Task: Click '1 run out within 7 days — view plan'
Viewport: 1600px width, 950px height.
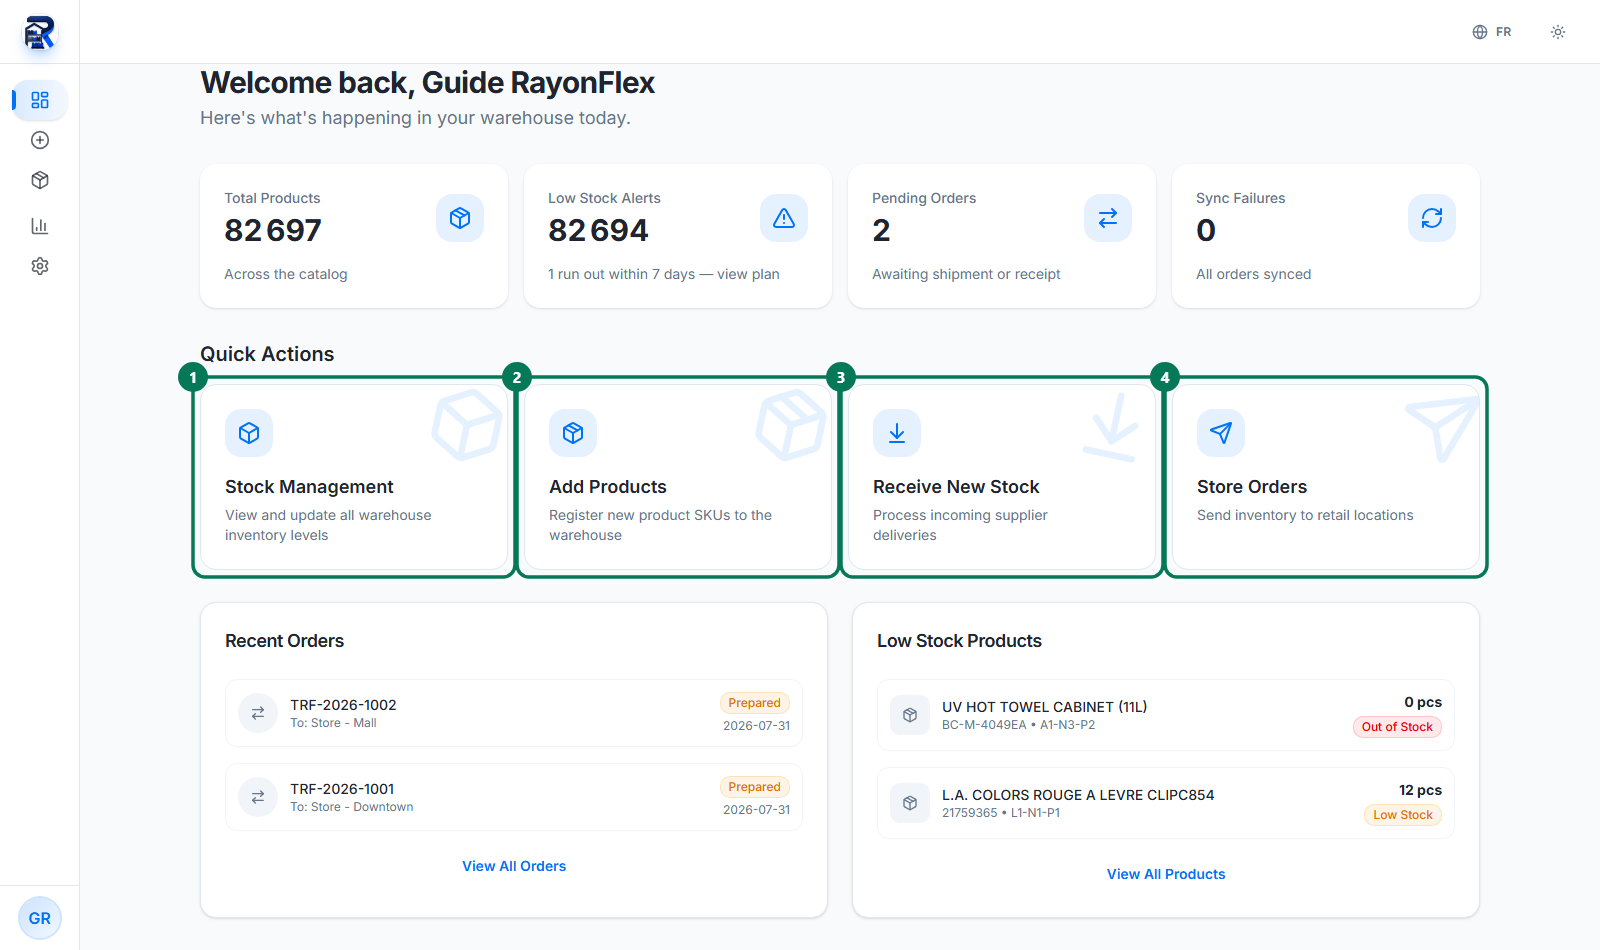Action: pyautogui.click(x=664, y=274)
